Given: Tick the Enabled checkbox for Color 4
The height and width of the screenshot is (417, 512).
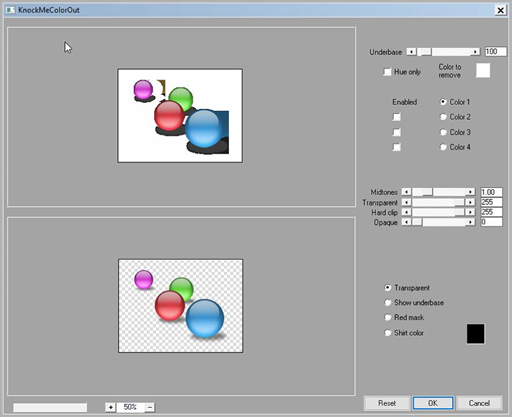Looking at the screenshot, I should (x=397, y=147).
